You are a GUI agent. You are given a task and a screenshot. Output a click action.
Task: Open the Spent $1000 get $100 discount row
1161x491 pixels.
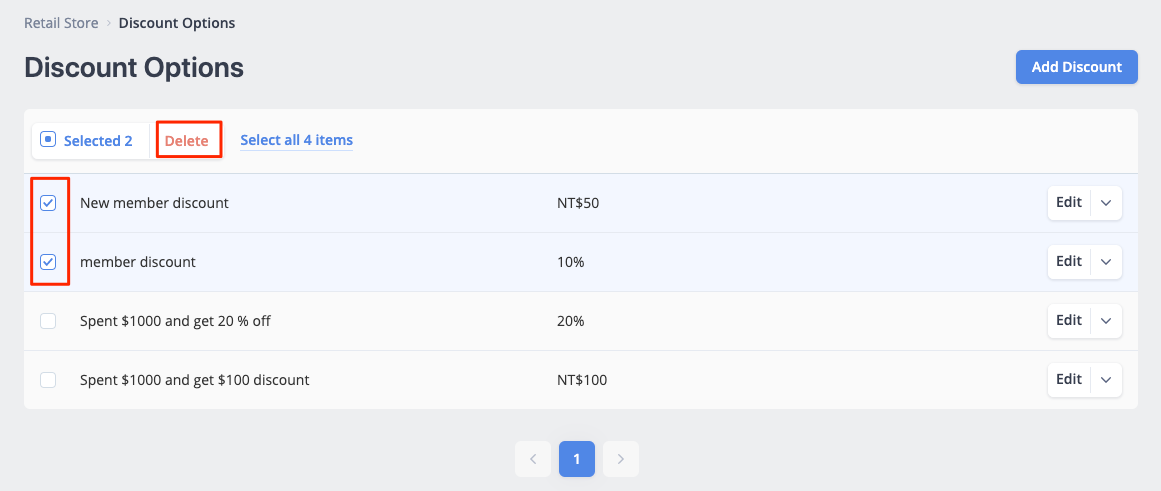(x=580, y=380)
